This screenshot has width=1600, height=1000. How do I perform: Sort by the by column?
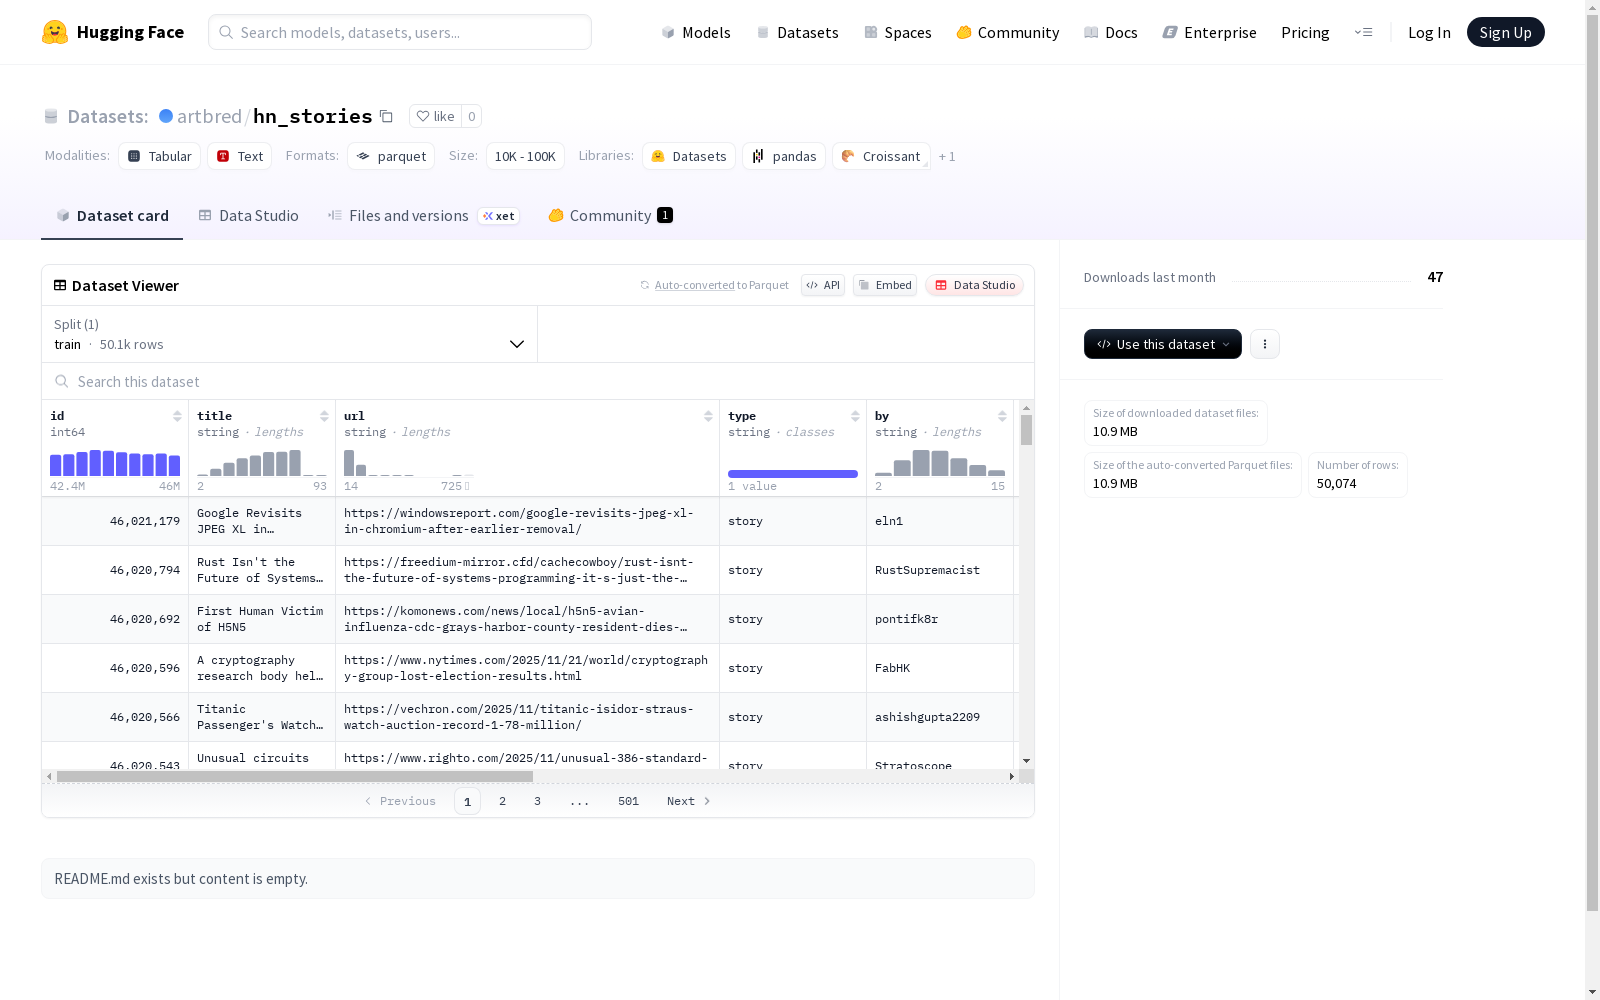(1002, 416)
